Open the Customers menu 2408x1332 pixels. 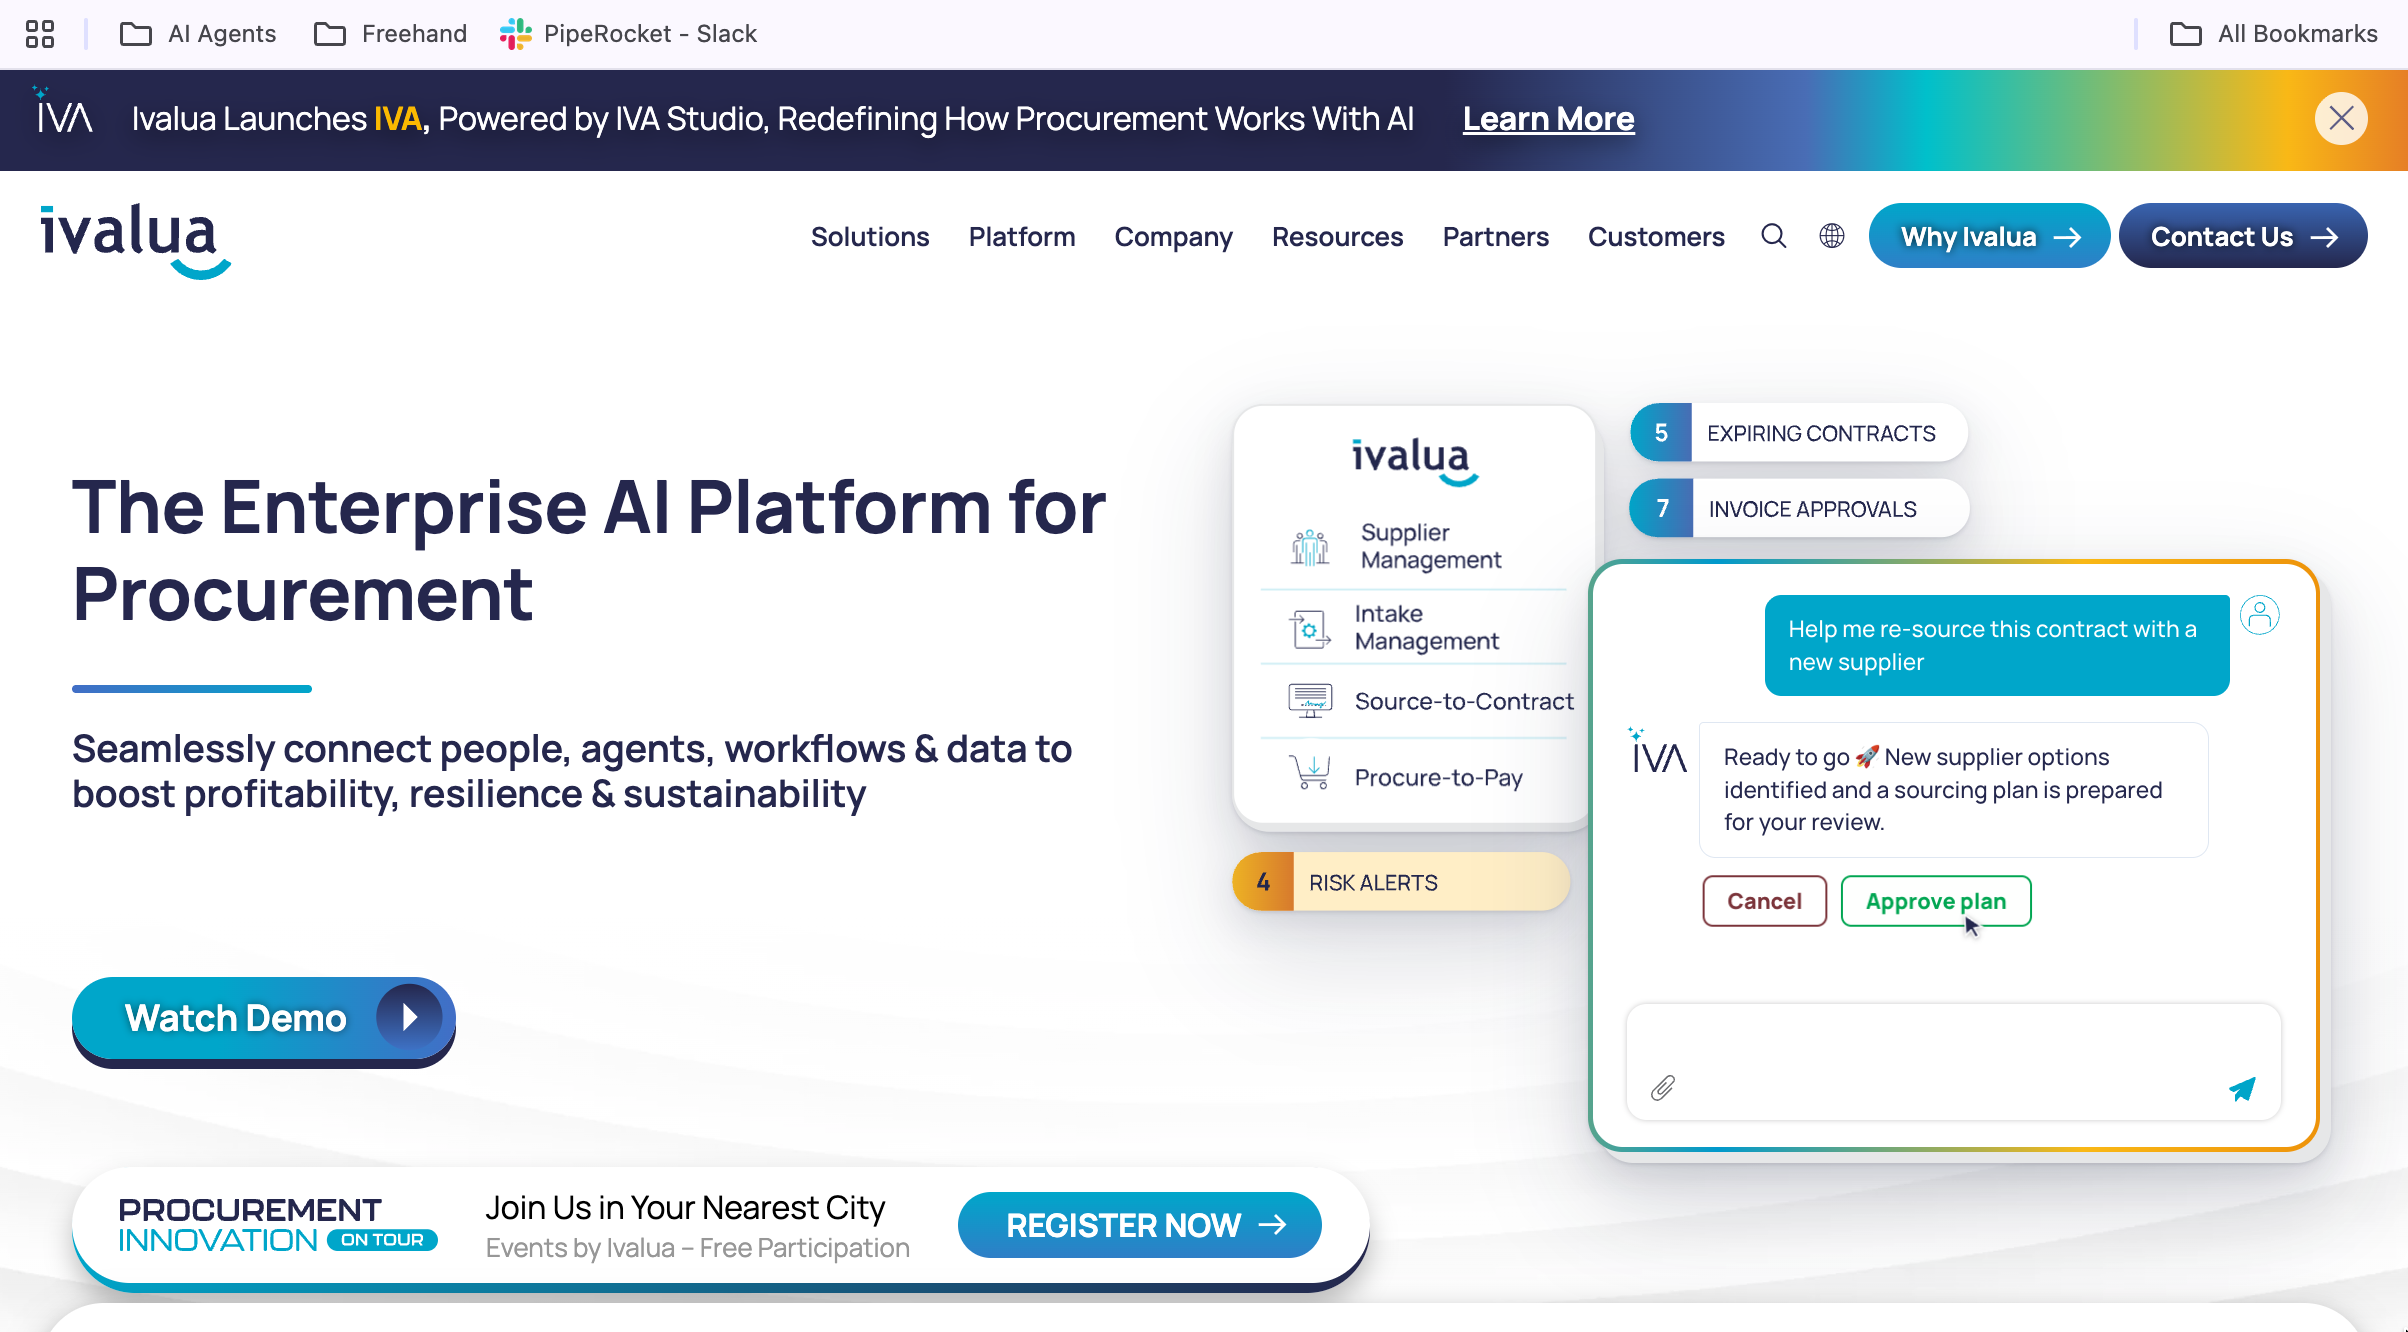(1656, 237)
